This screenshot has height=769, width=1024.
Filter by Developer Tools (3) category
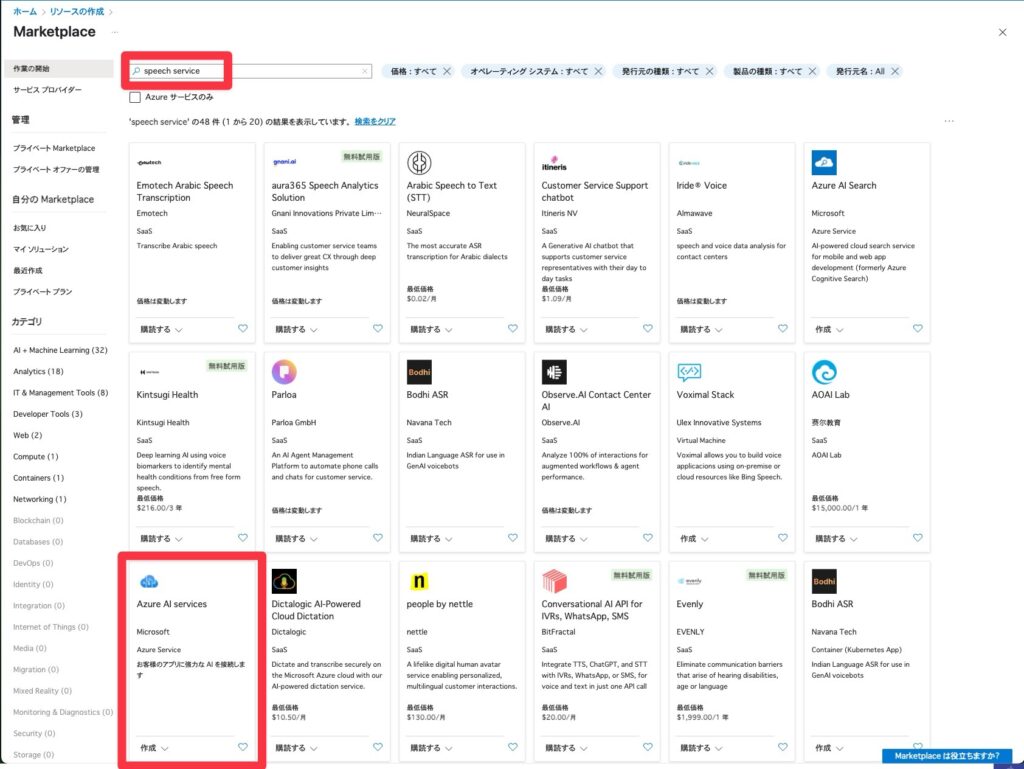click(48, 414)
